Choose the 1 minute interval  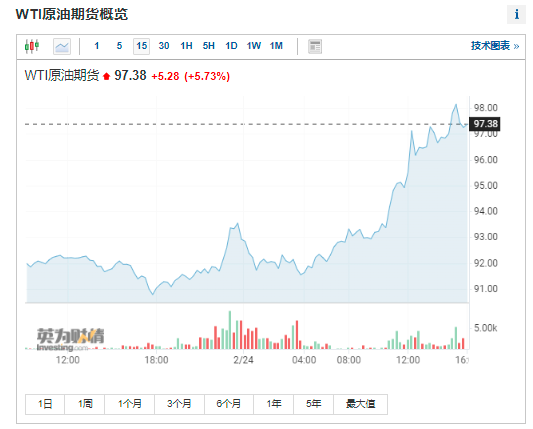pyautogui.click(x=97, y=46)
